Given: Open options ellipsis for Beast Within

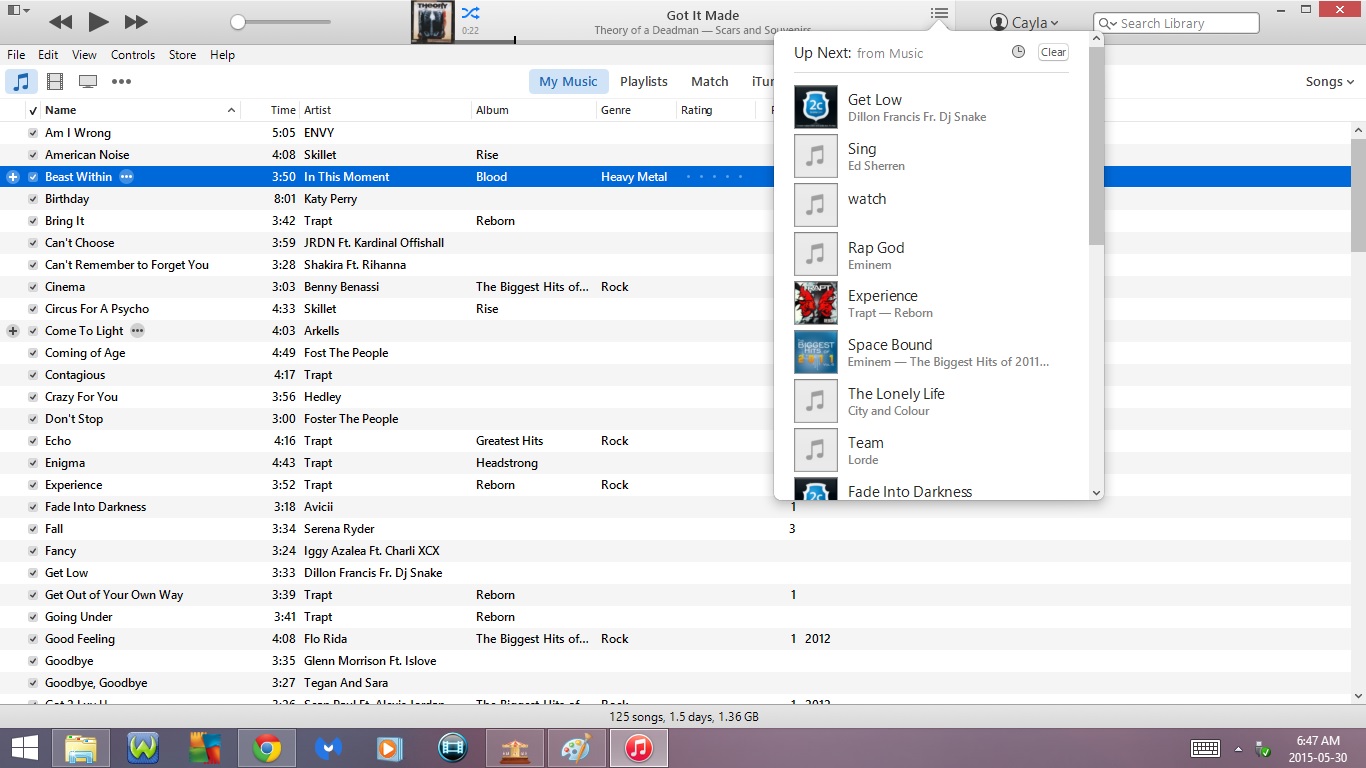Looking at the screenshot, I should (x=126, y=177).
